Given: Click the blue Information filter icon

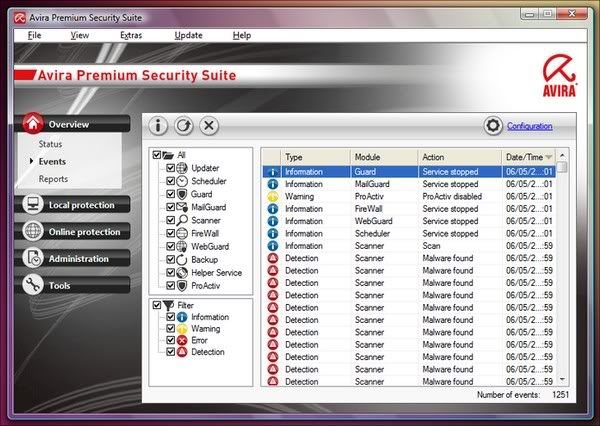Looking at the screenshot, I should [x=182, y=317].
